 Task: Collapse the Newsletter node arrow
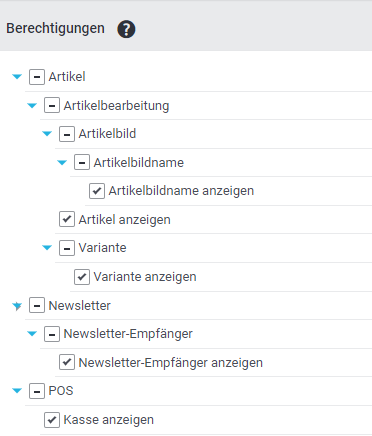coord(17,306)
